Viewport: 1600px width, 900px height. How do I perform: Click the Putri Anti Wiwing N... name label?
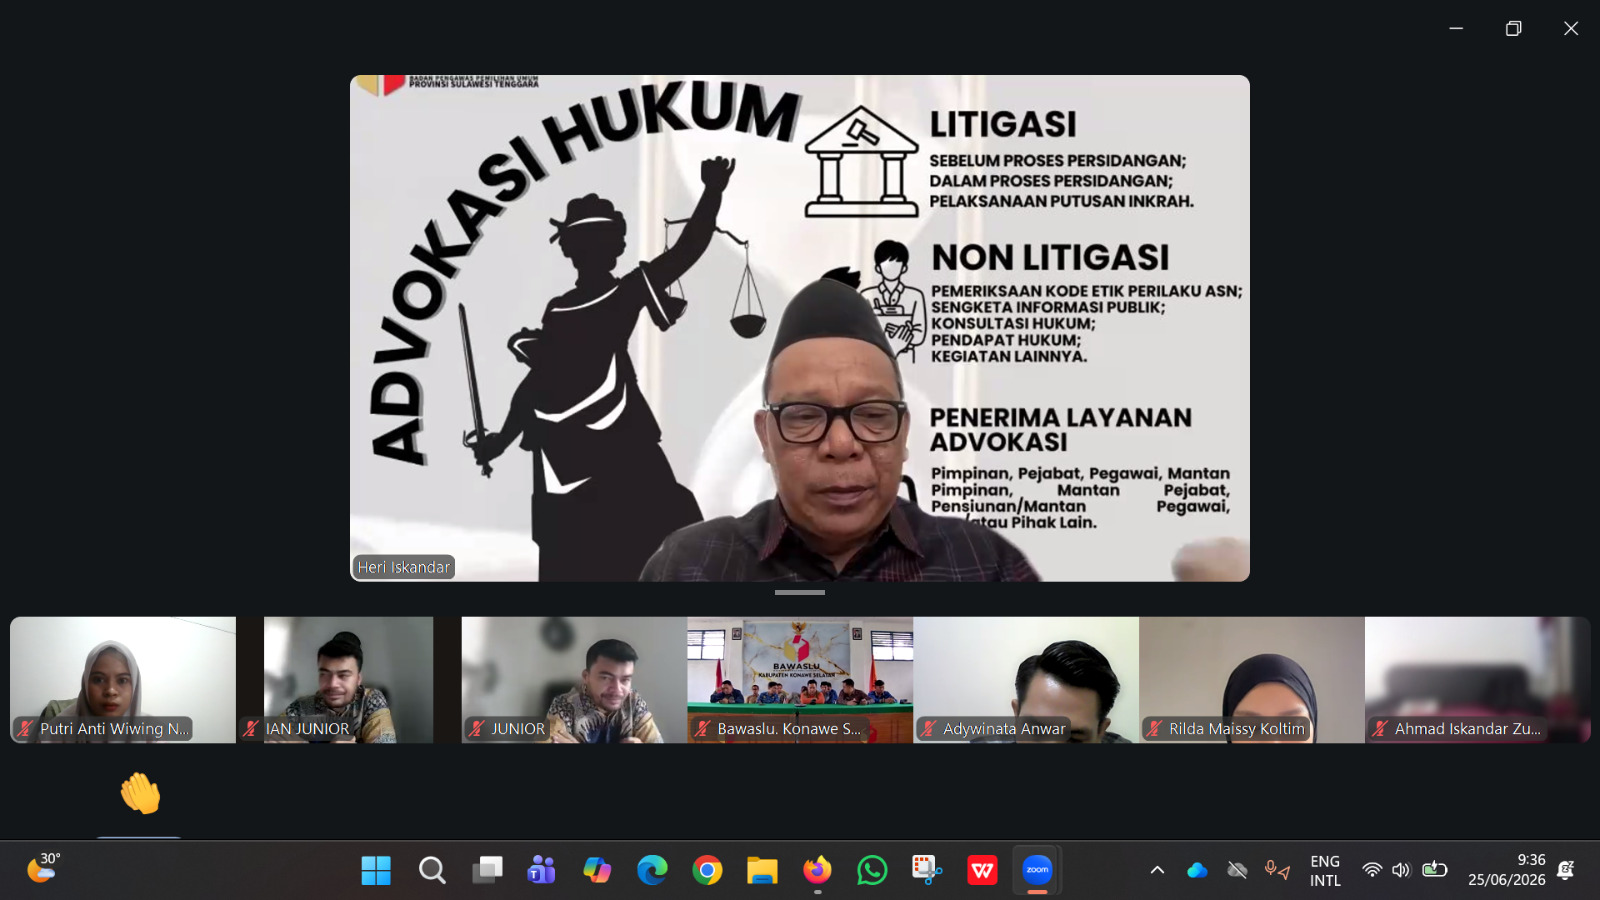[x=114, y=729]
